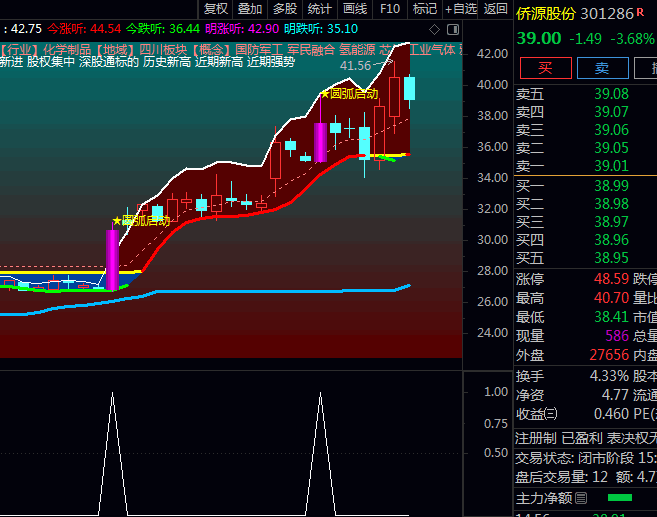The width and height of the screenshot is (657, 517).
Task: Click the 净资 value 4.77
Action: [615, 395]
